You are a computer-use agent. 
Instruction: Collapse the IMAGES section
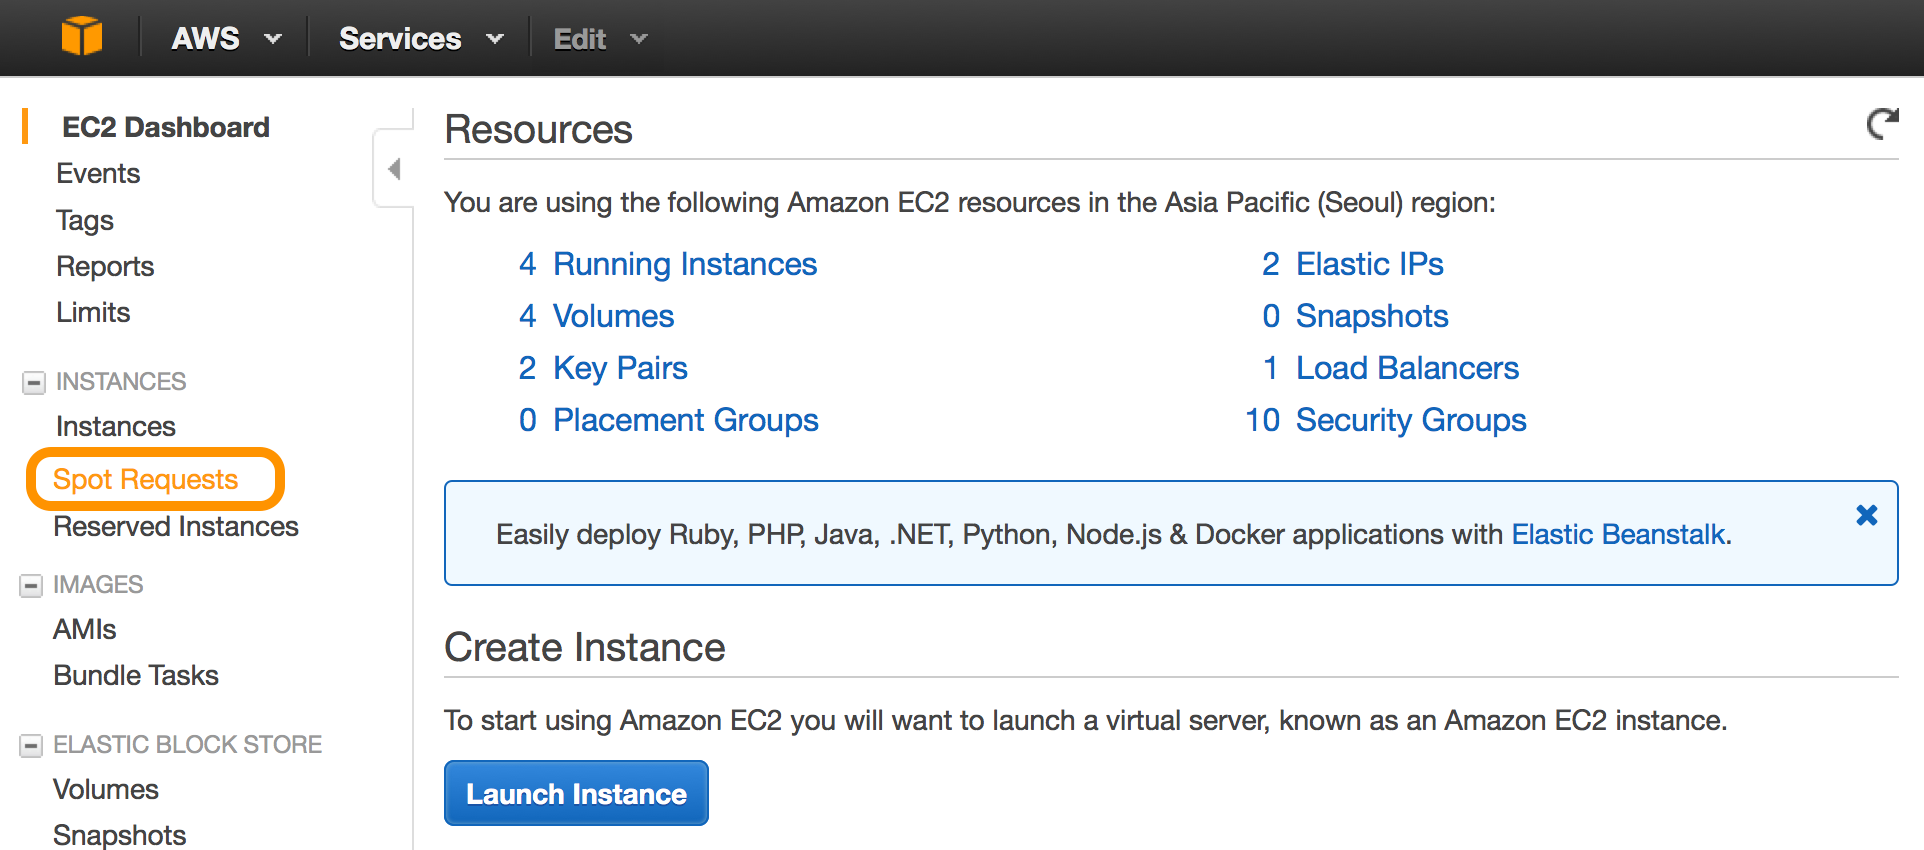click(x=32, y=585)
